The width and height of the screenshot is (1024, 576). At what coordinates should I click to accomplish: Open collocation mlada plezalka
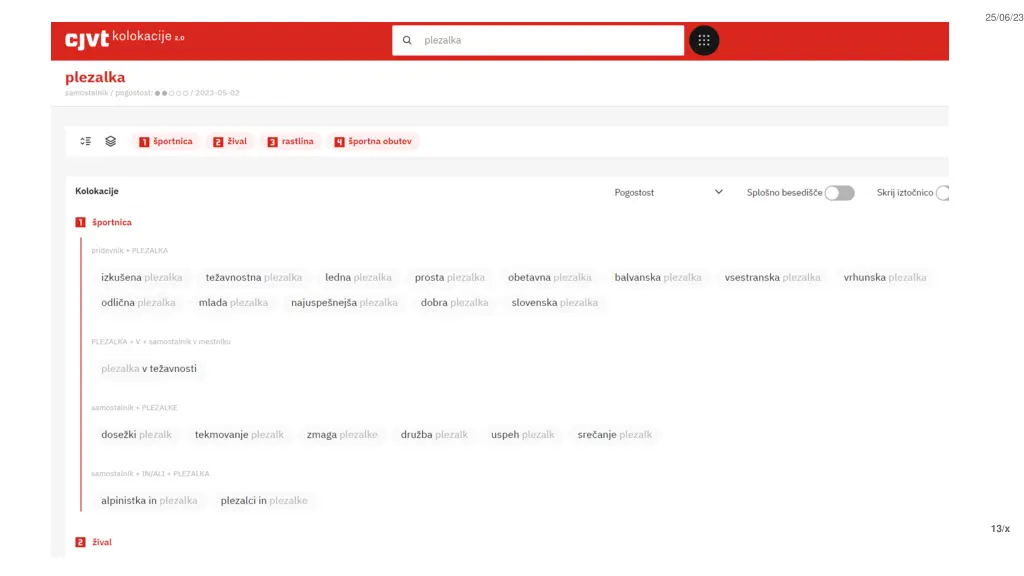233,303
